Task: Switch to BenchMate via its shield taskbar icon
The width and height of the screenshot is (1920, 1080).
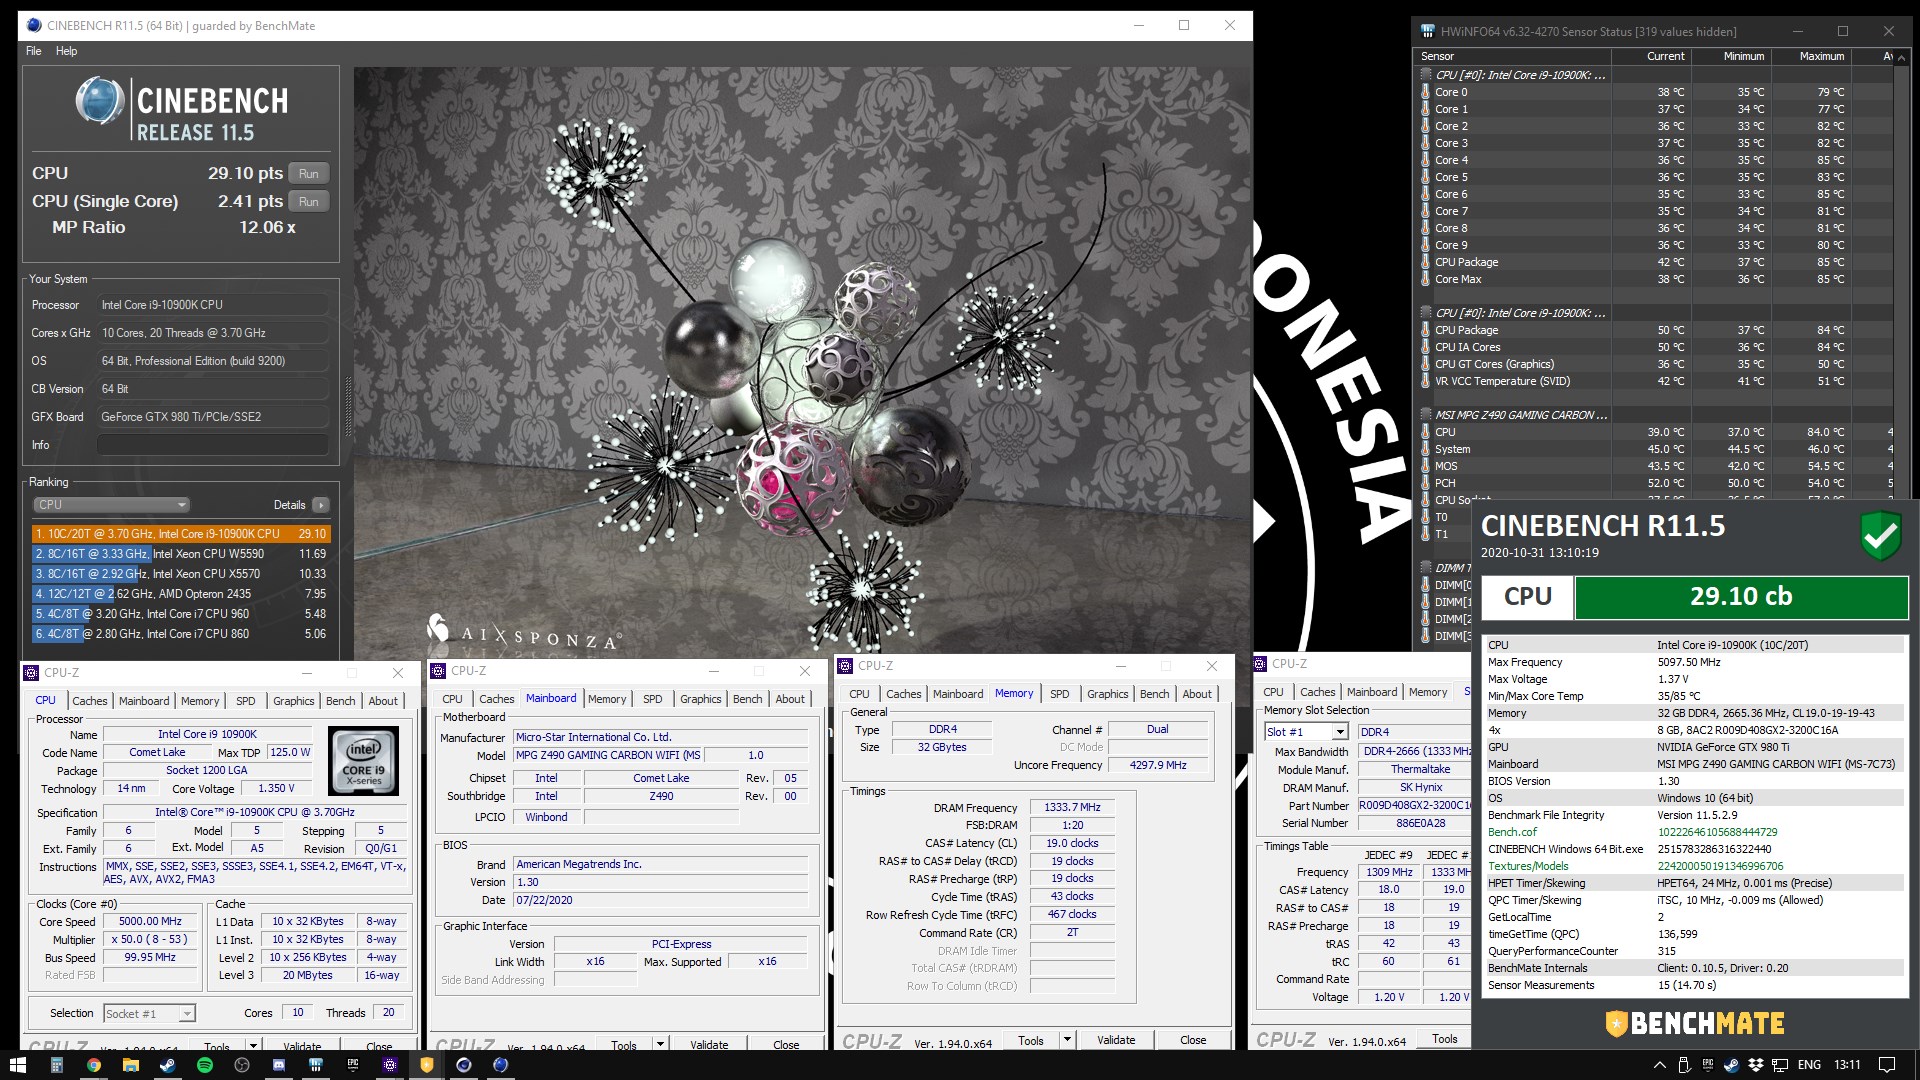Action: pyautogui.click(x=427, y=1065)
